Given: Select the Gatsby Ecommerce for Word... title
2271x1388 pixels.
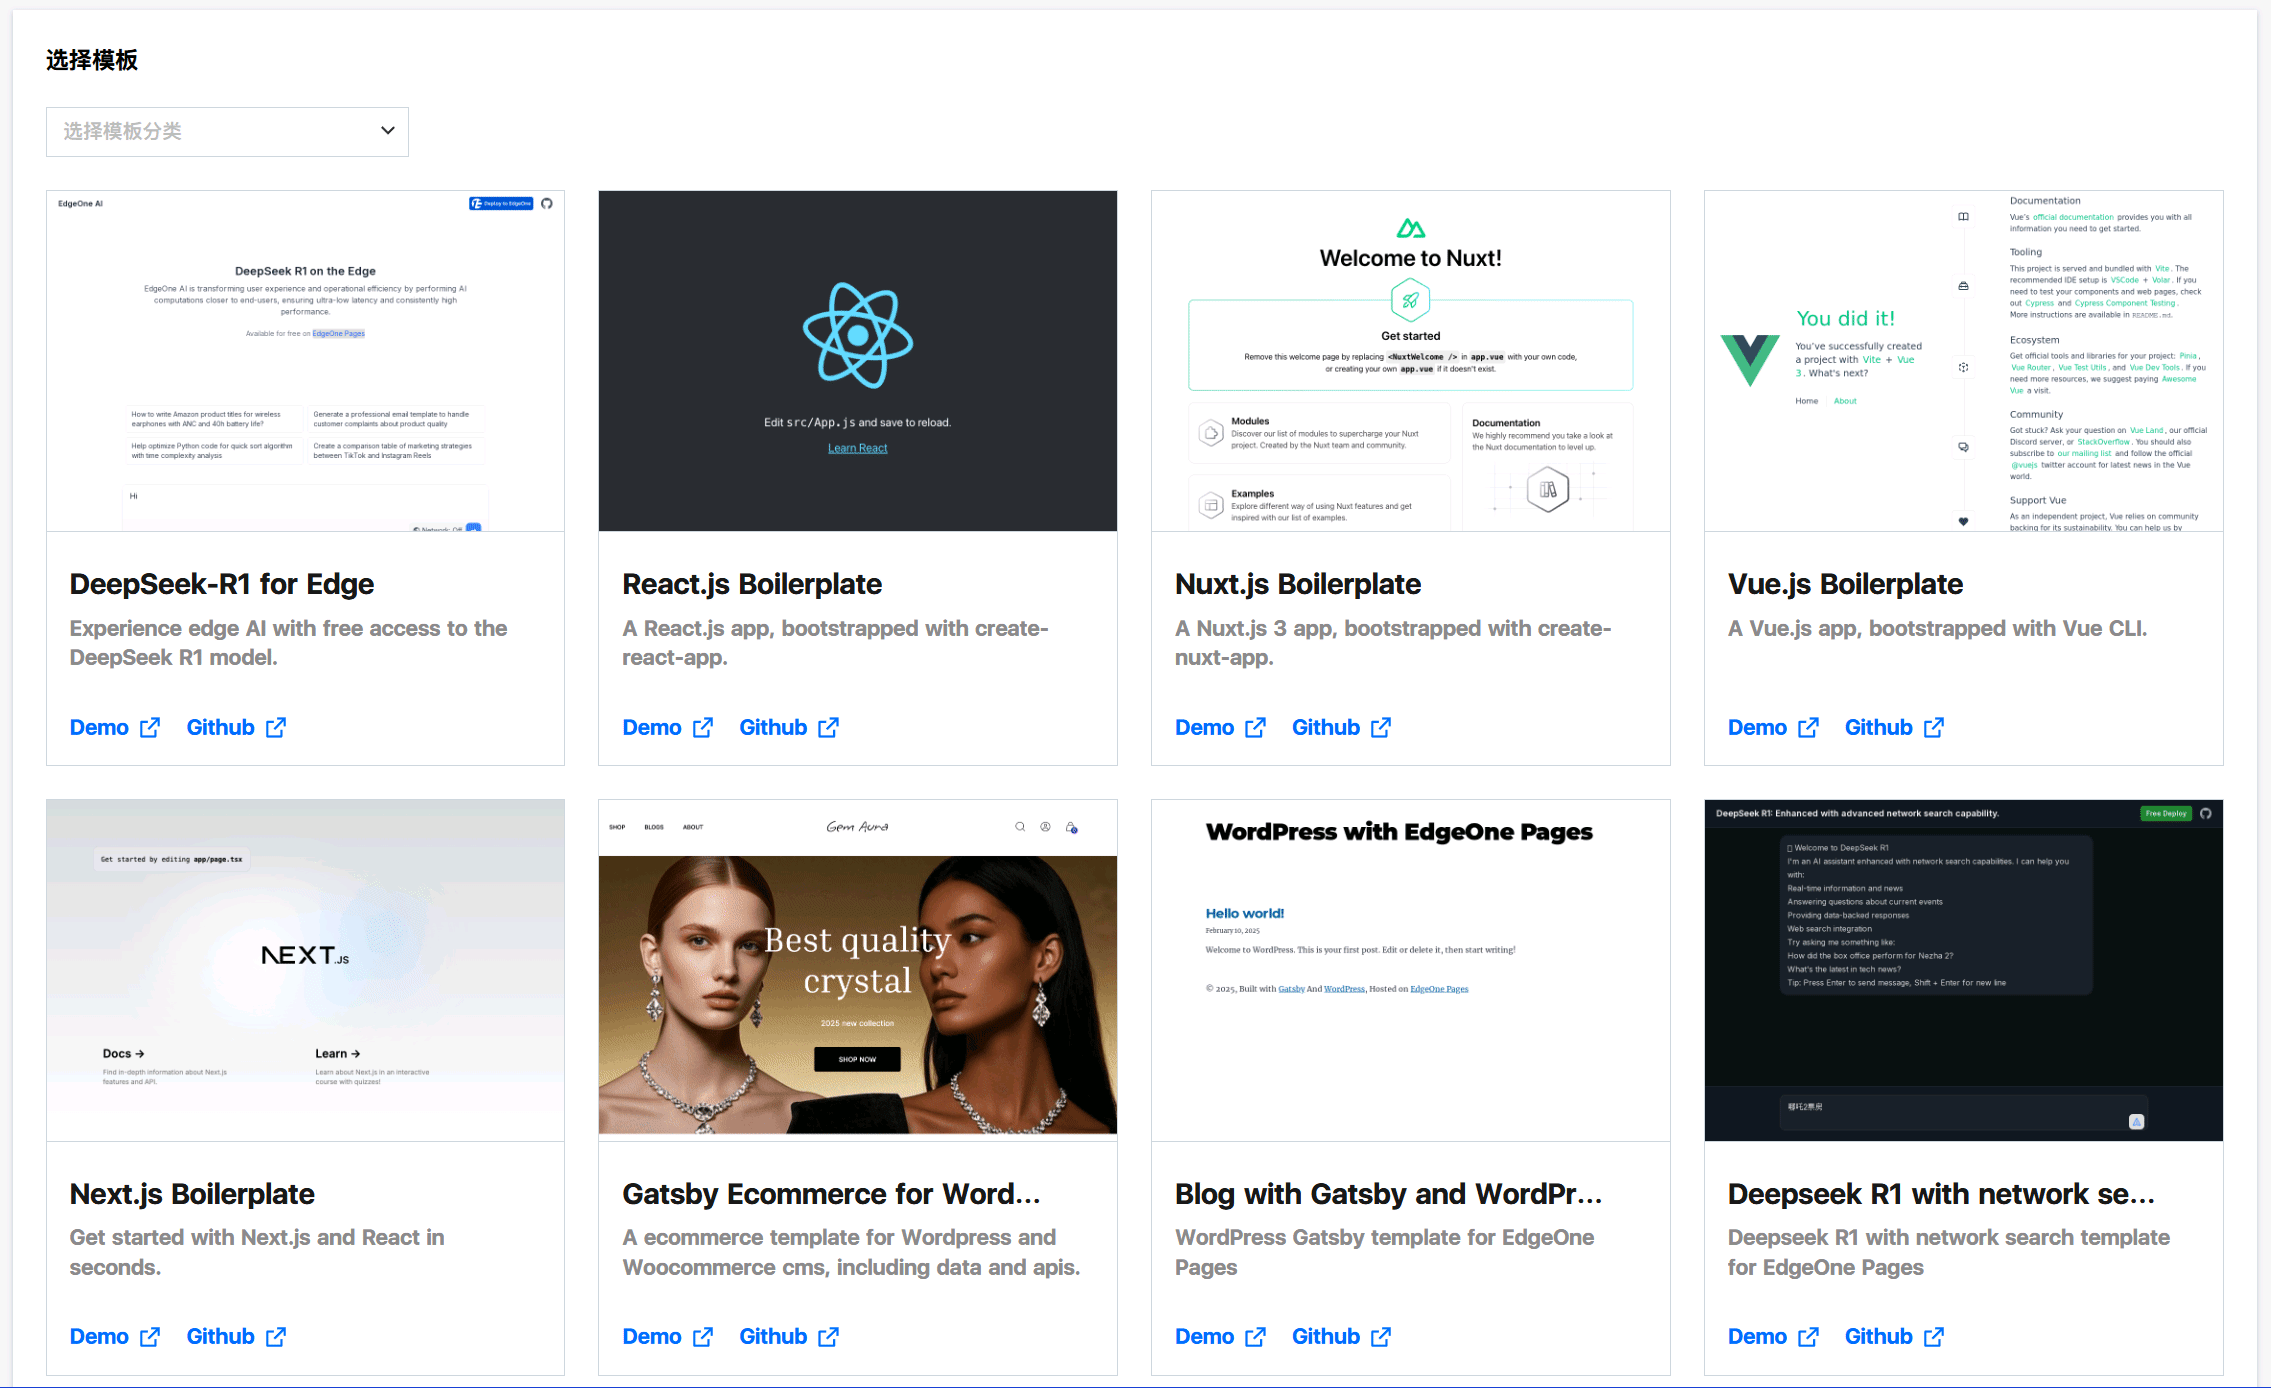Looking at the screenshot, I should click(832, 1194).
